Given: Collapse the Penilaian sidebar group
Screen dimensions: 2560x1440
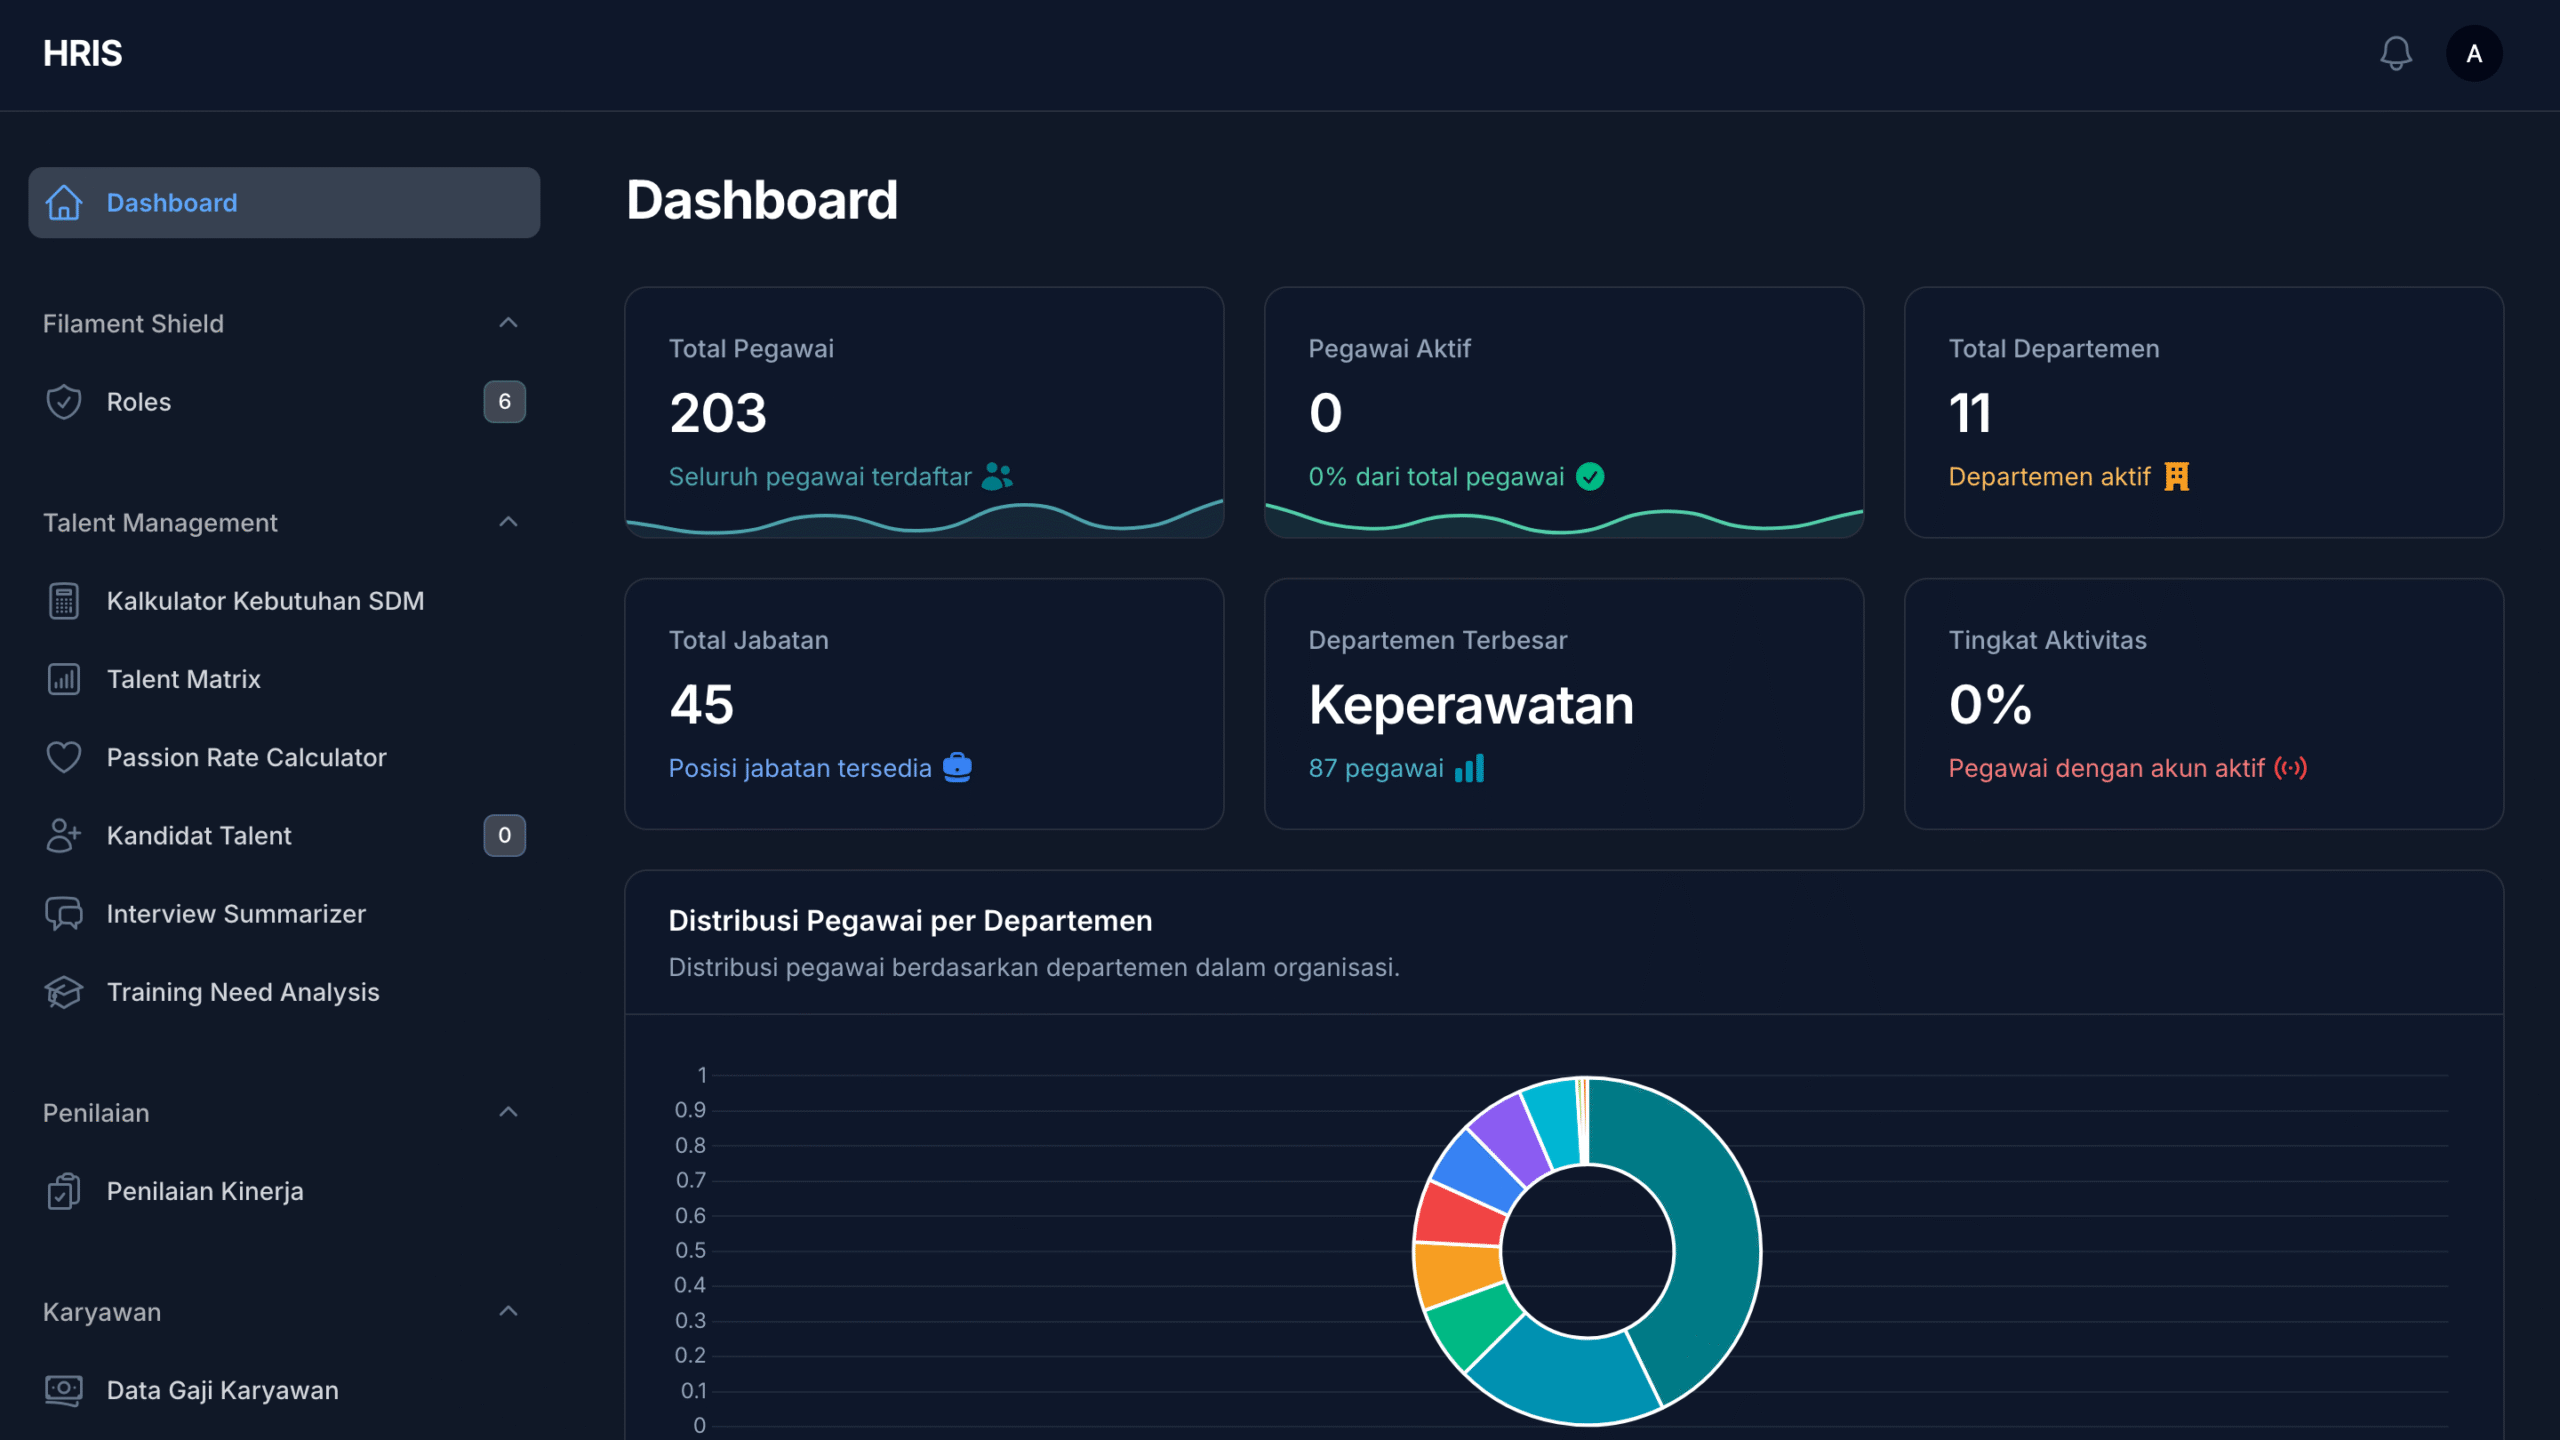Looking at the screenshot, I should point(508,1112).
